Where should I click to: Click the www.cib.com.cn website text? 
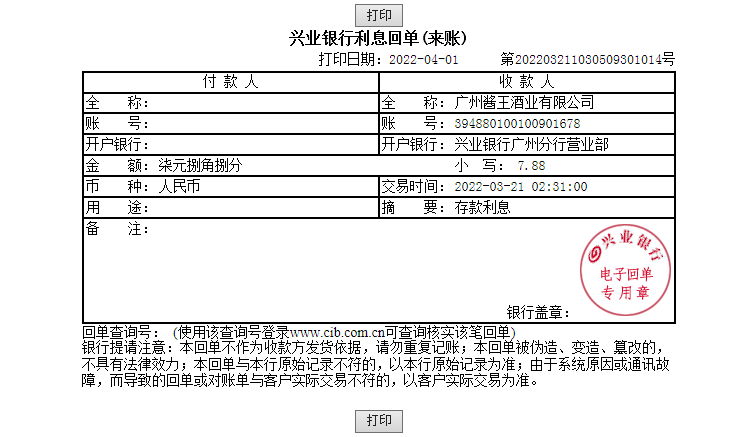click(337, 333)
